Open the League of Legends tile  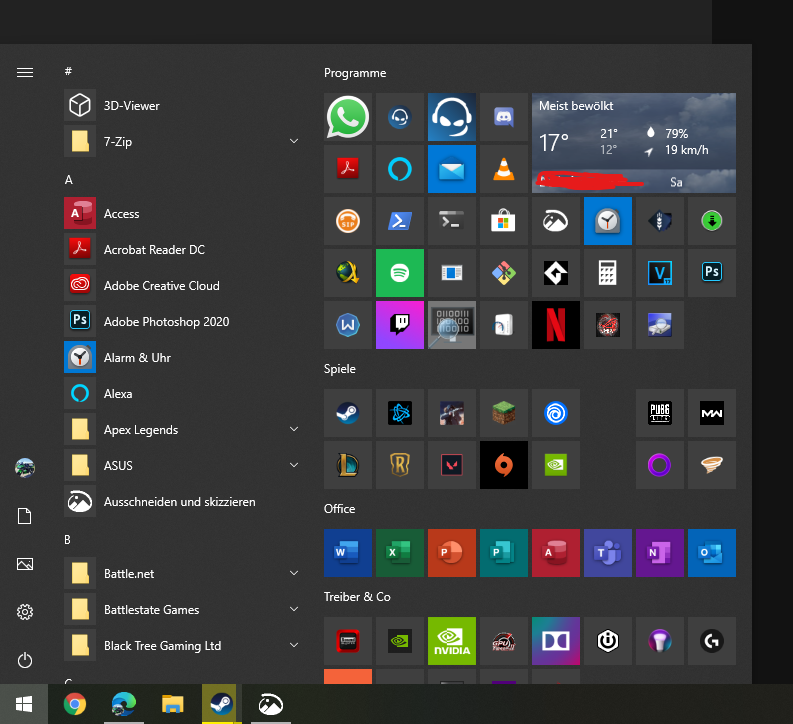(x=347, y=465)
